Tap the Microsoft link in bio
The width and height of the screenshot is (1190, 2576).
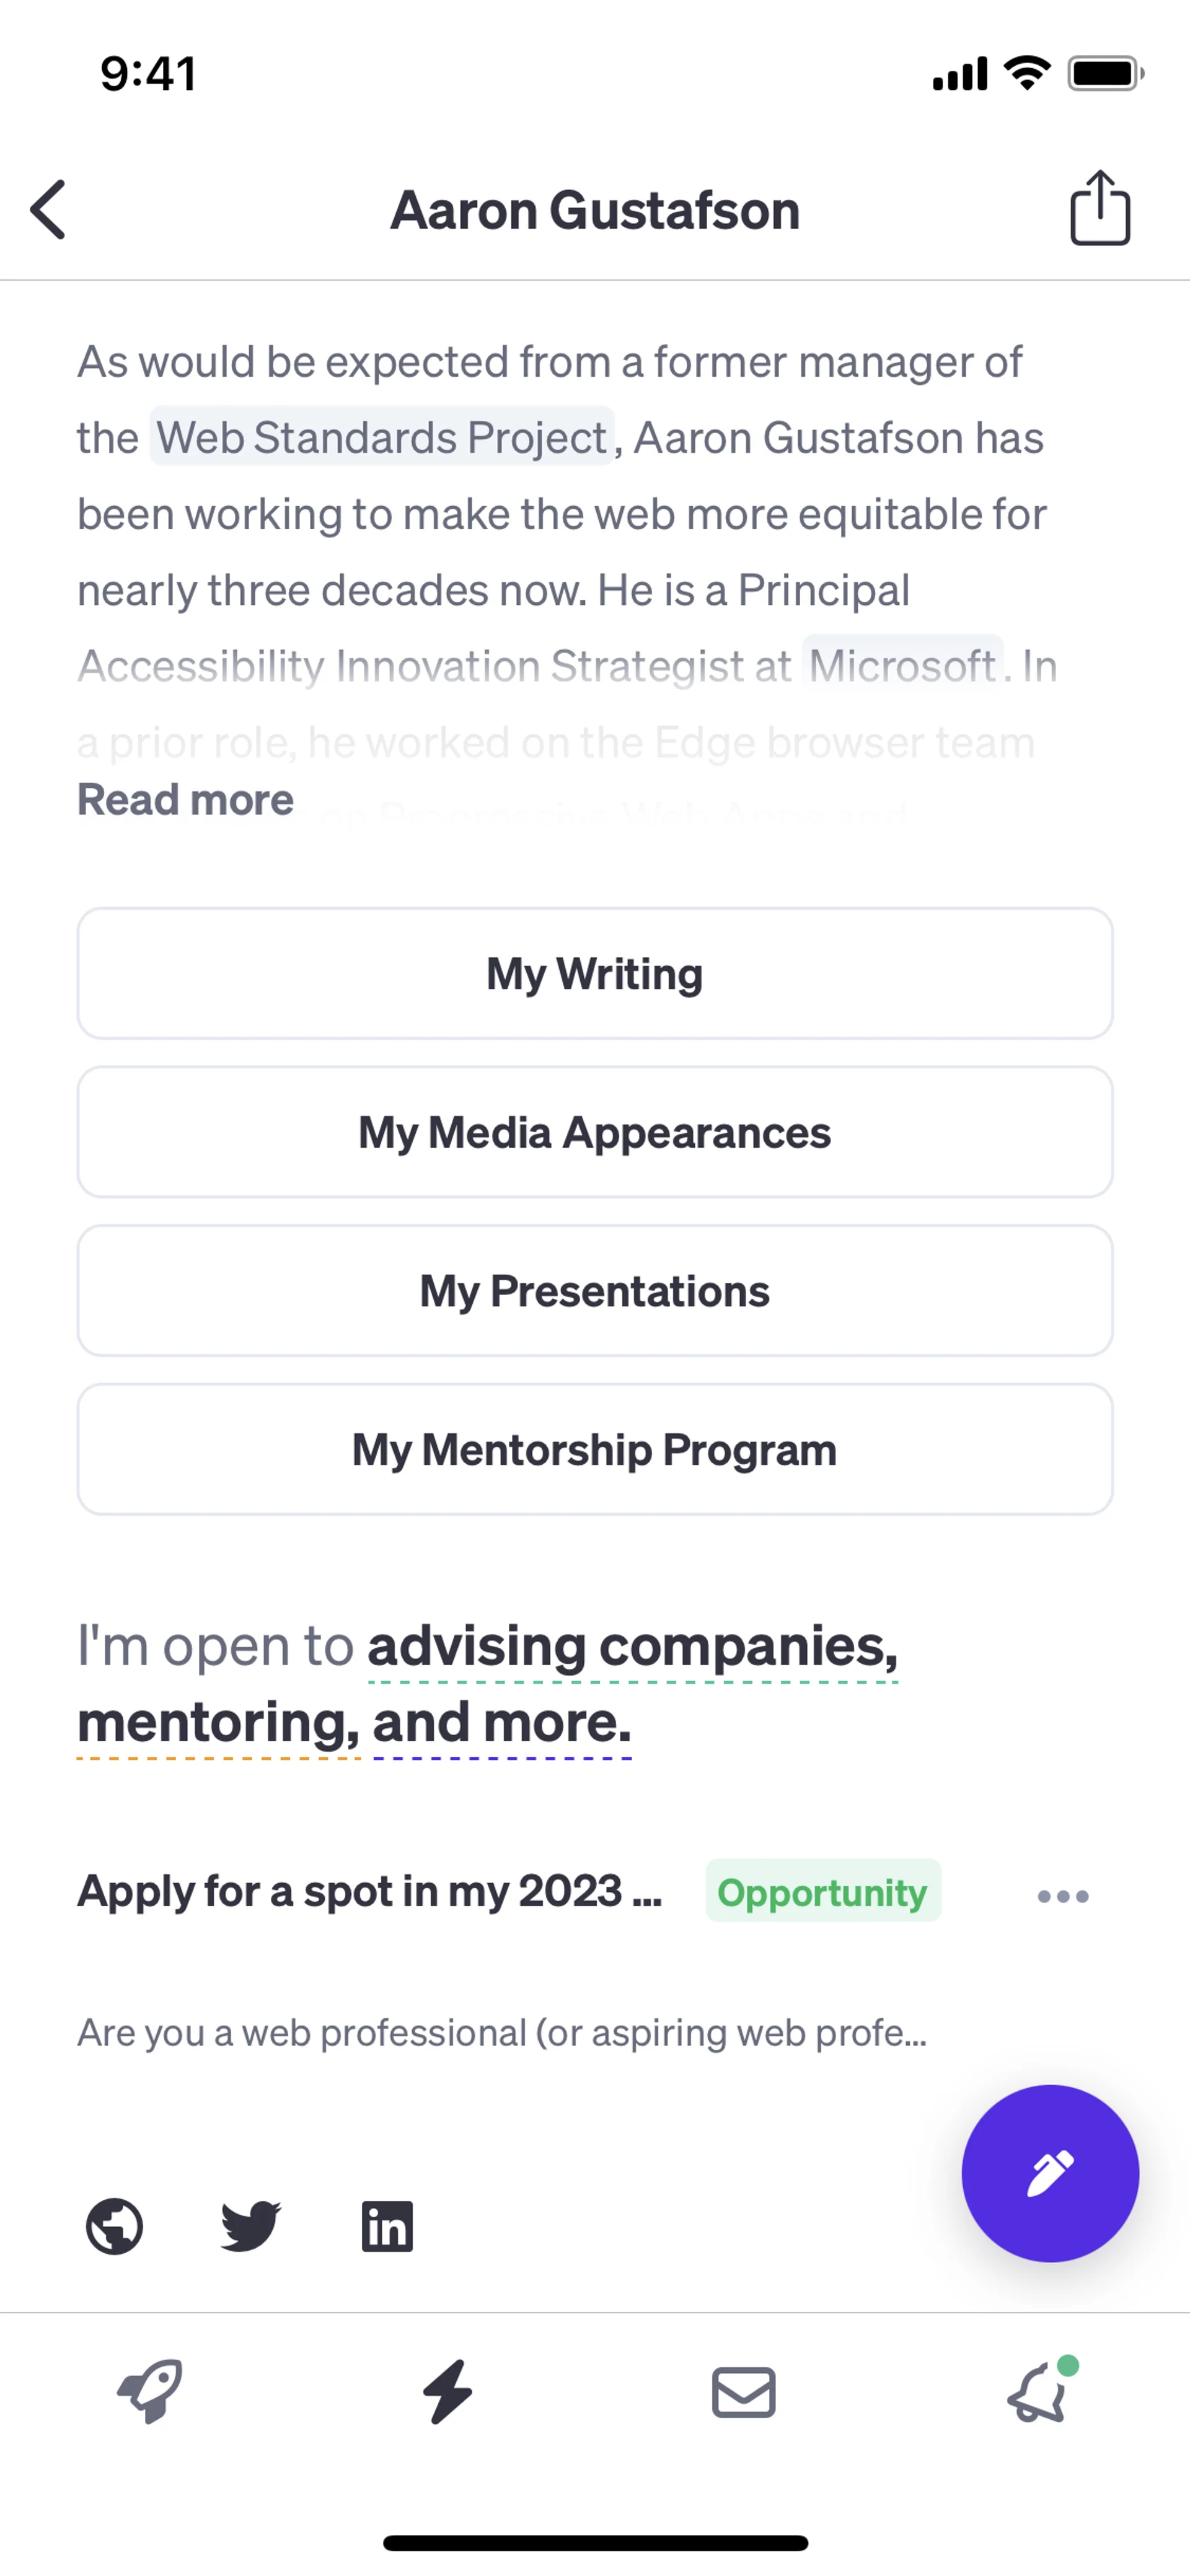tap(902, 666)
